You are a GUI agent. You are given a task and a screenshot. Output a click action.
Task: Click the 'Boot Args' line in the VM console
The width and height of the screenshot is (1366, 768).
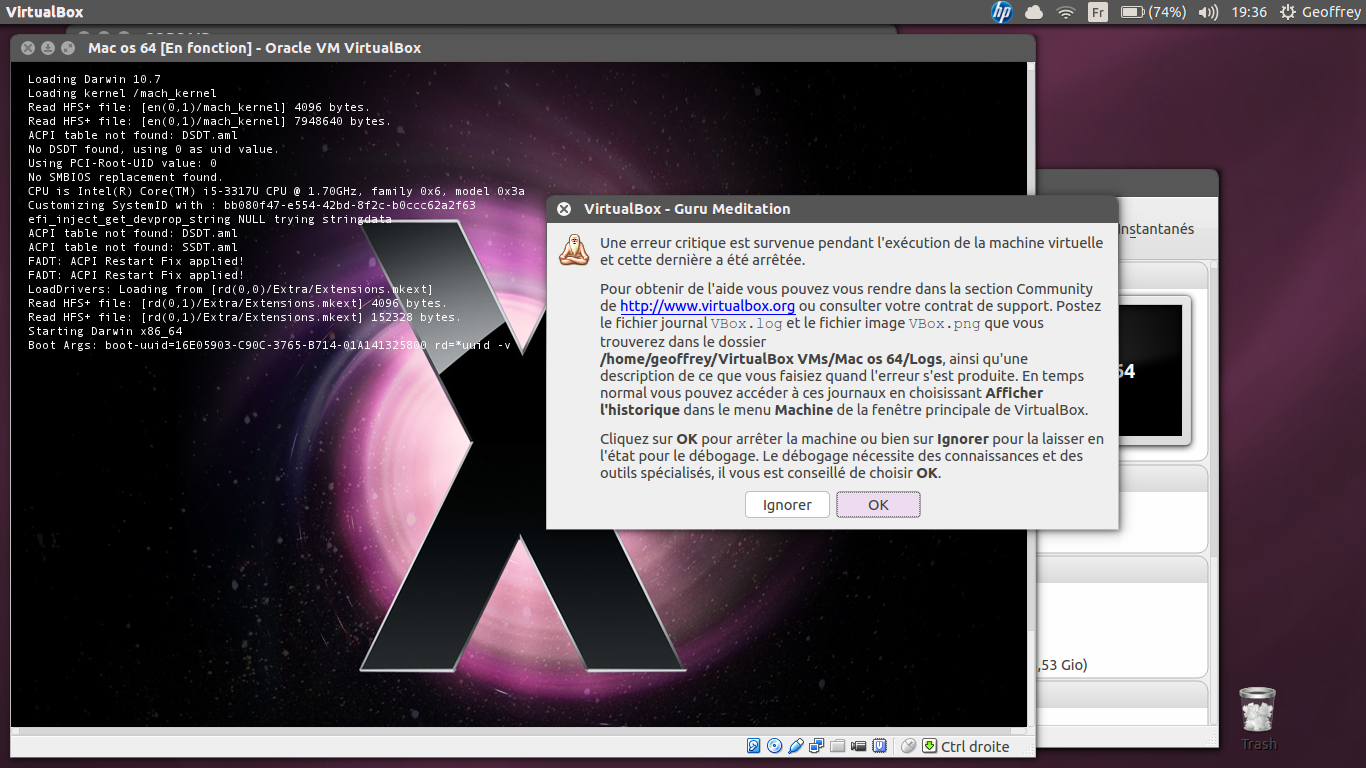pos(269,345)
